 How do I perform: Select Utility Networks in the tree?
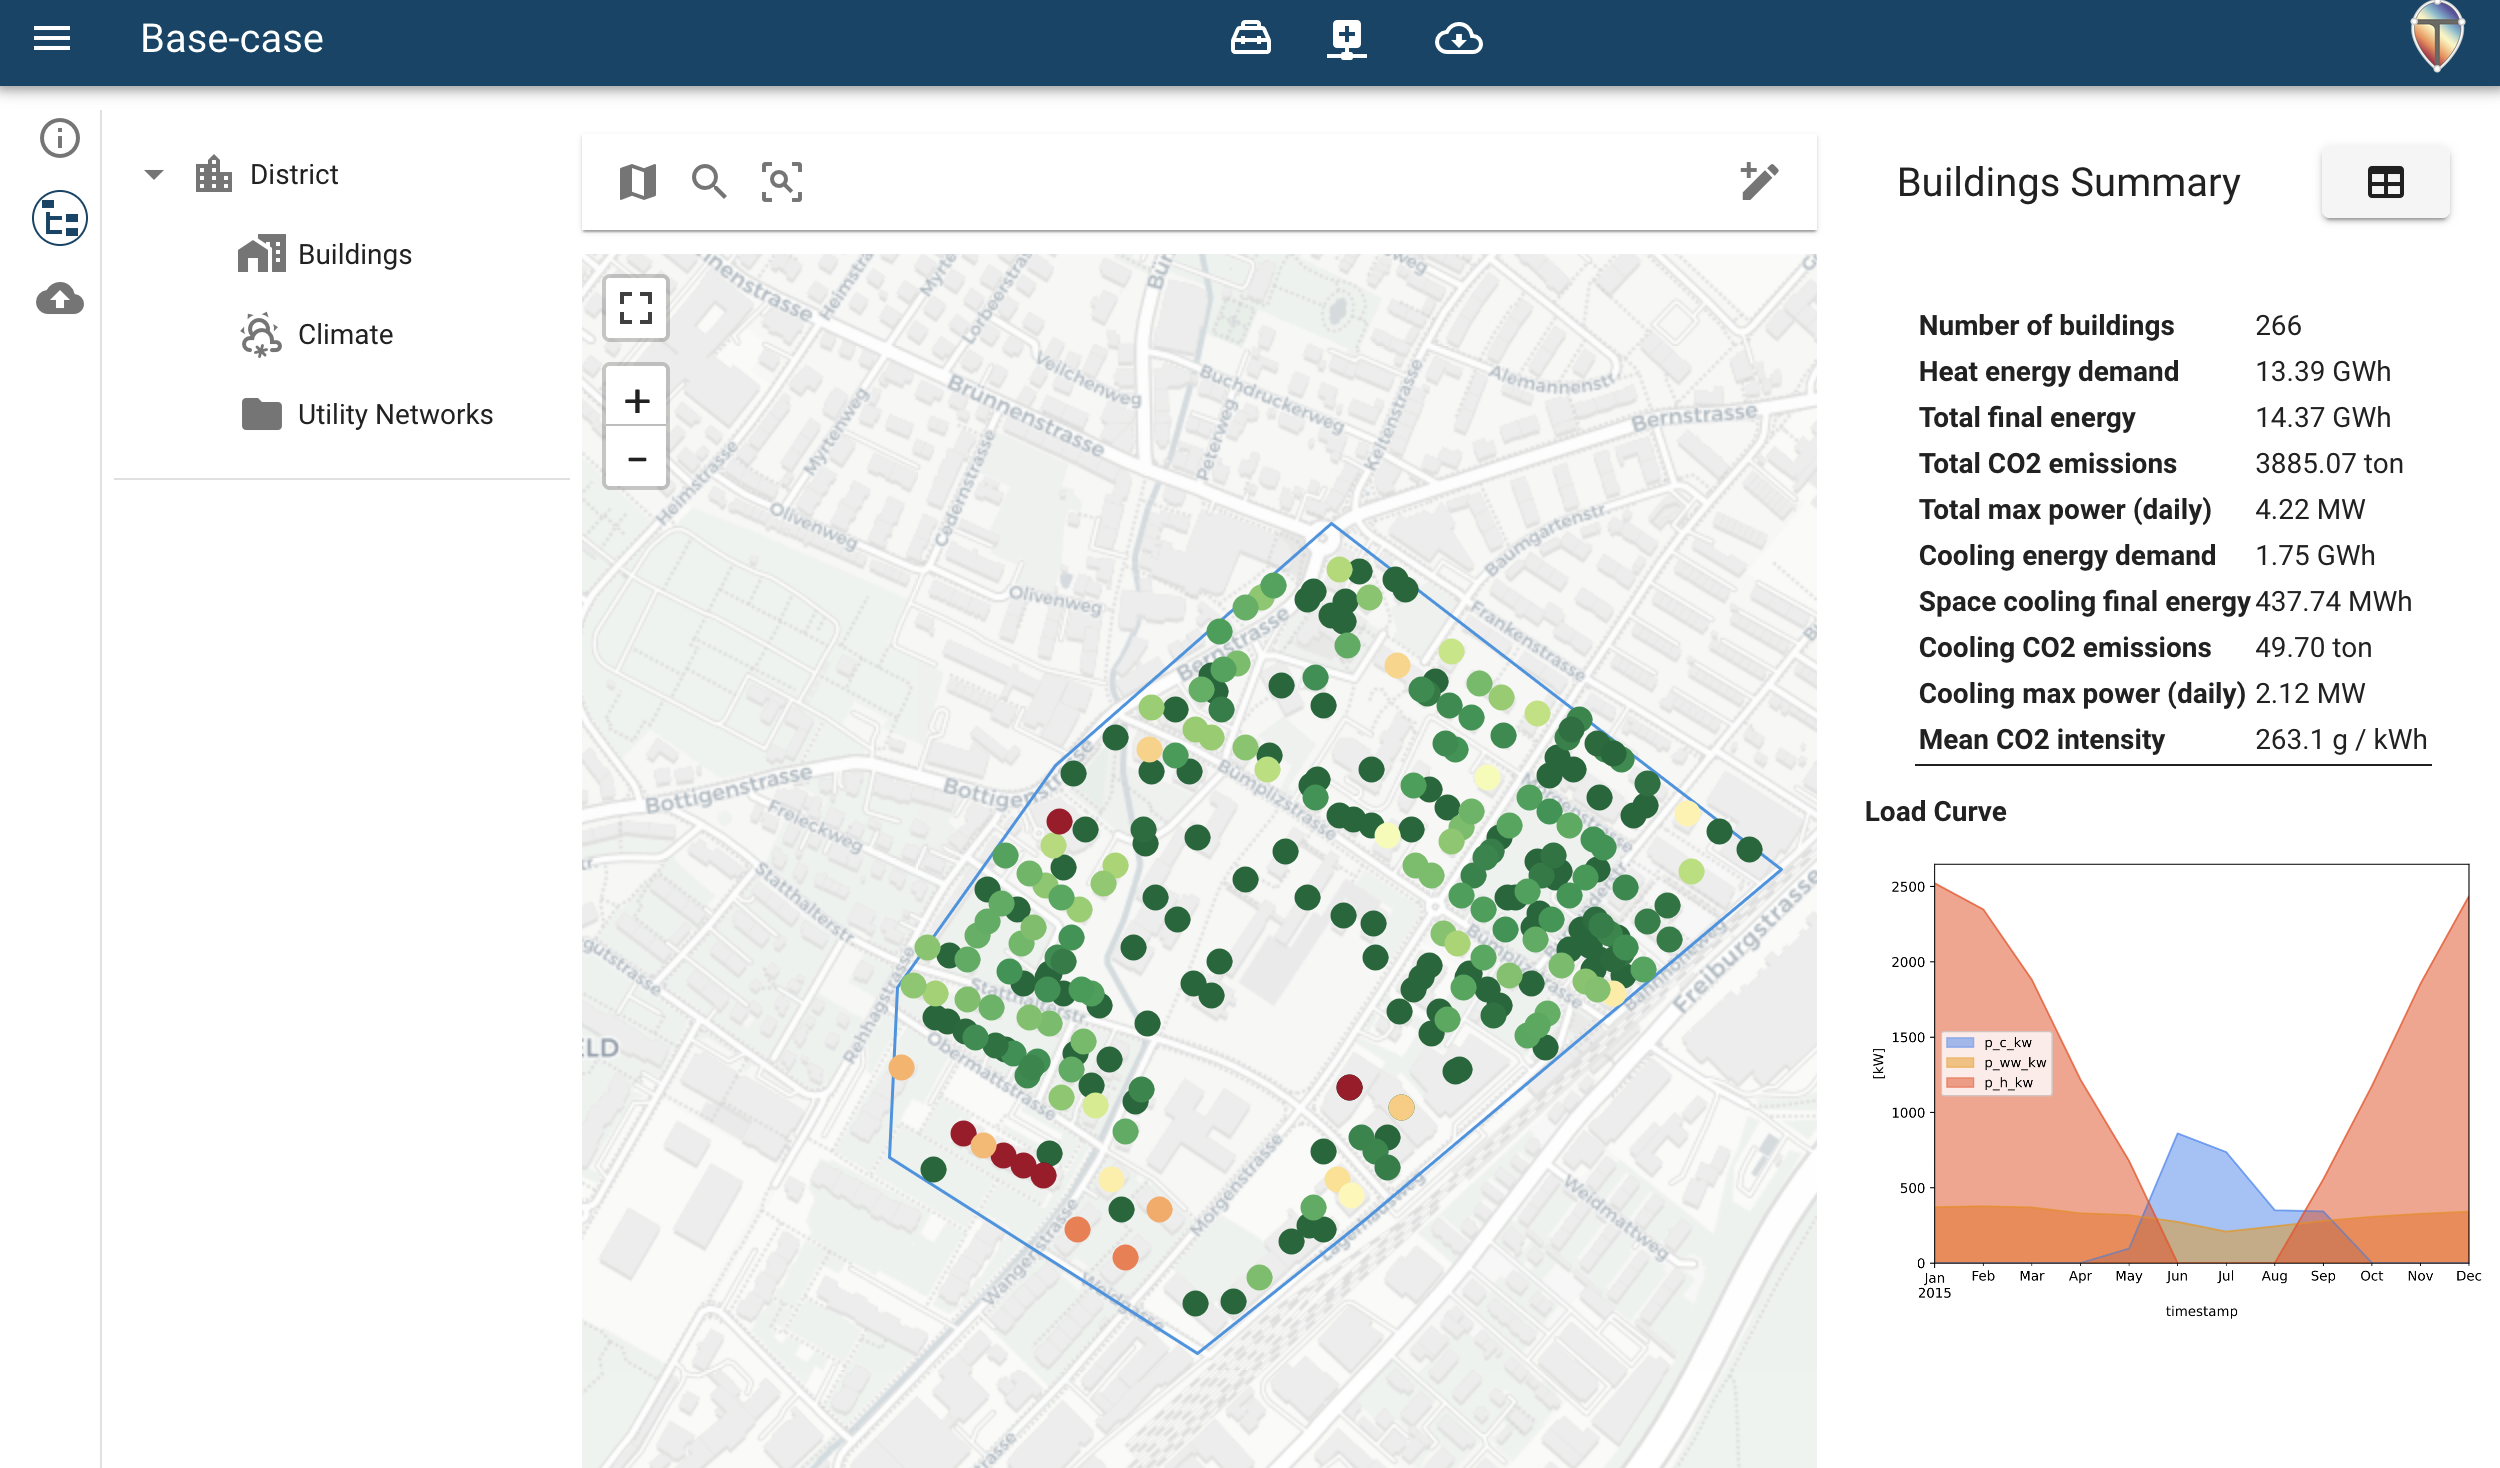coord(395,414)
